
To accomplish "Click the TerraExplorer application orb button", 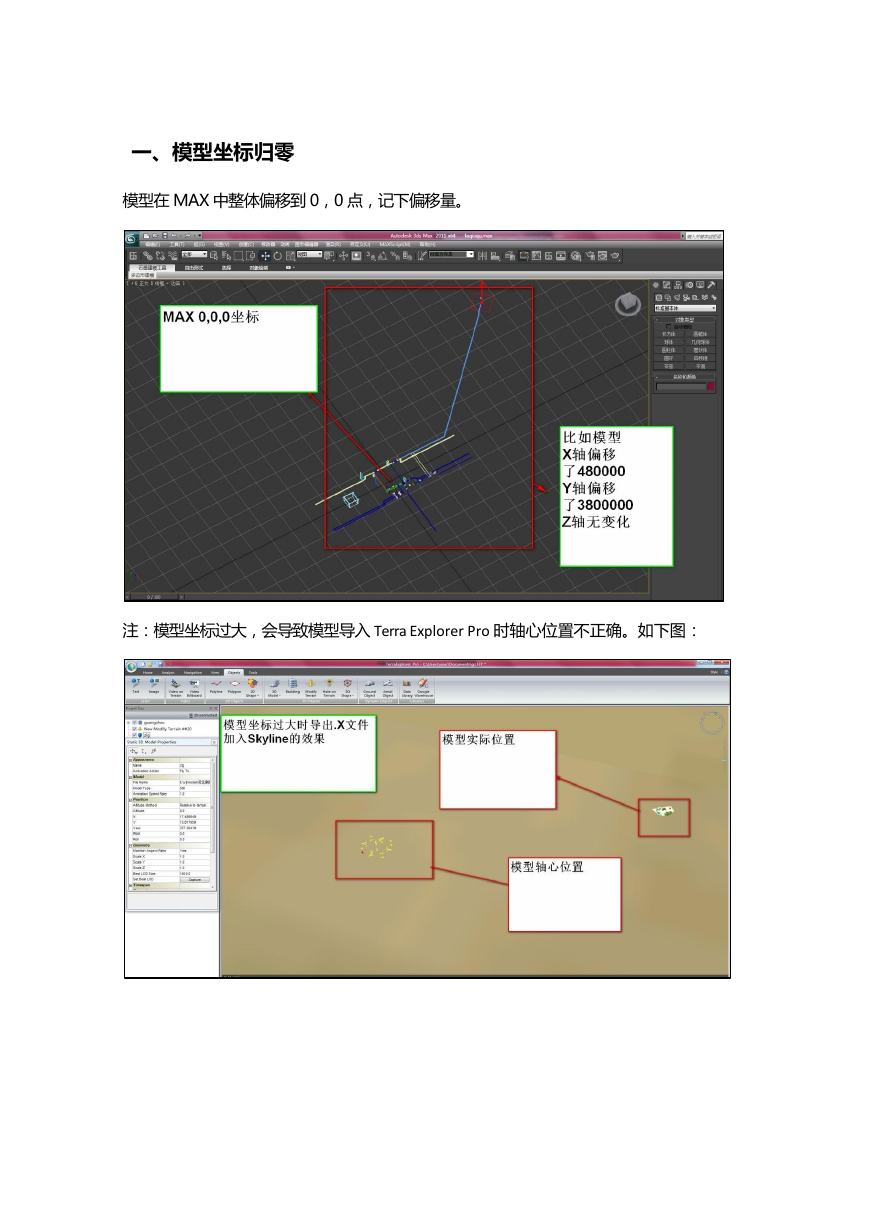I will point(131,665).
